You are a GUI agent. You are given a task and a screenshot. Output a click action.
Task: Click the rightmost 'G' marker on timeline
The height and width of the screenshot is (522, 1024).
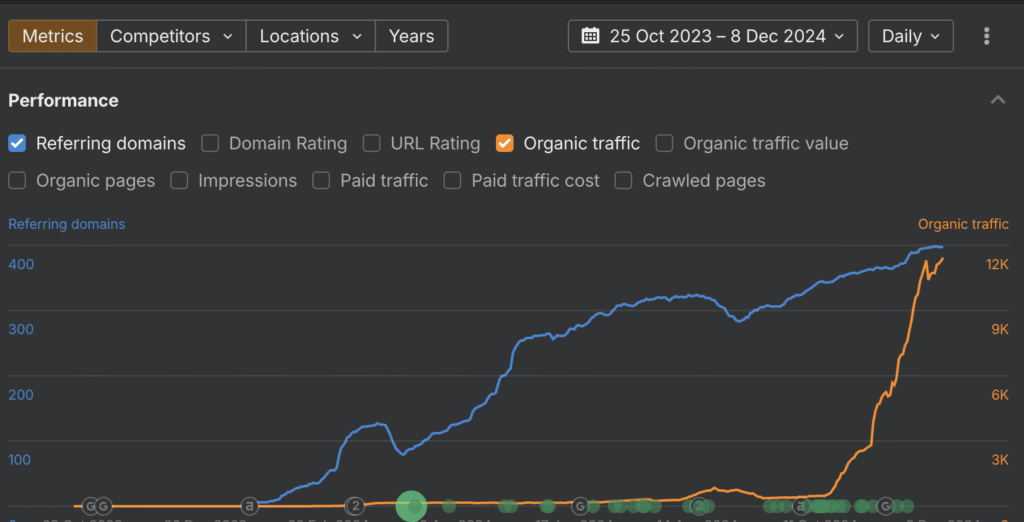886,506
